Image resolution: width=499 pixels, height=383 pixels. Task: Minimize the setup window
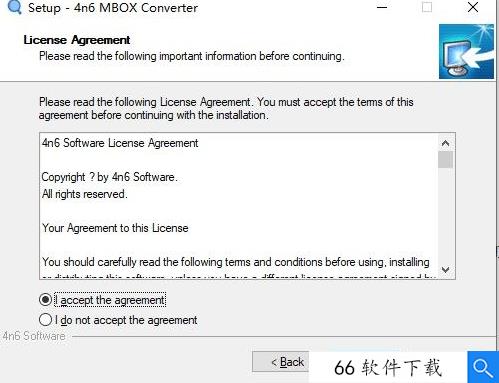pos(382,7)
